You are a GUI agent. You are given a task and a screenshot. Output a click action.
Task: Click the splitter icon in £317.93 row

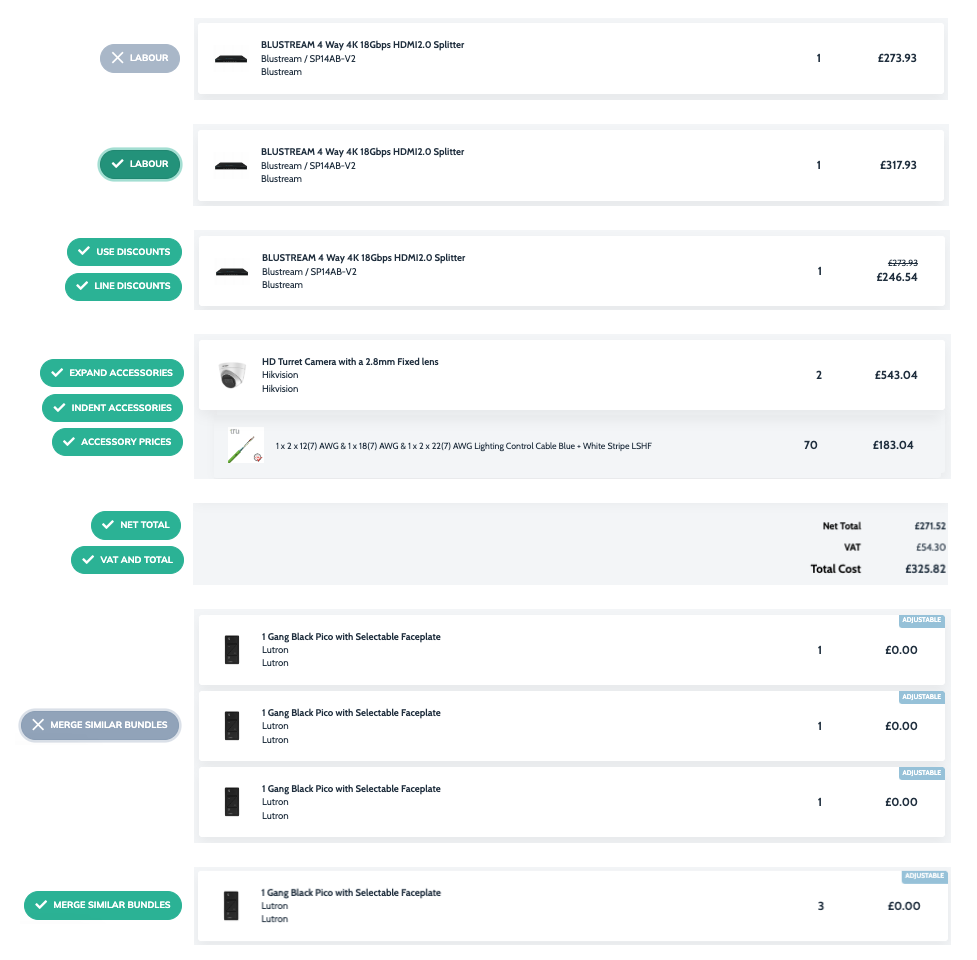pyautogui.click(x=231, y=165)
